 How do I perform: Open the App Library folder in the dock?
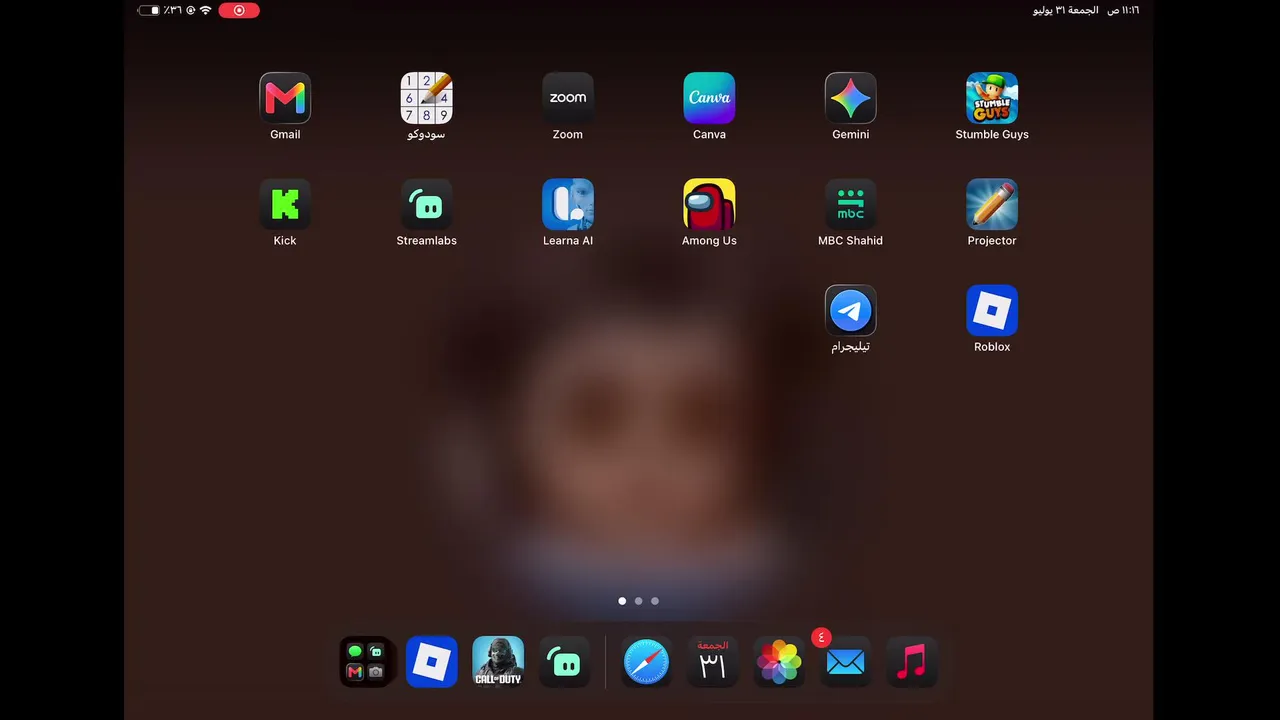[366, 662]
